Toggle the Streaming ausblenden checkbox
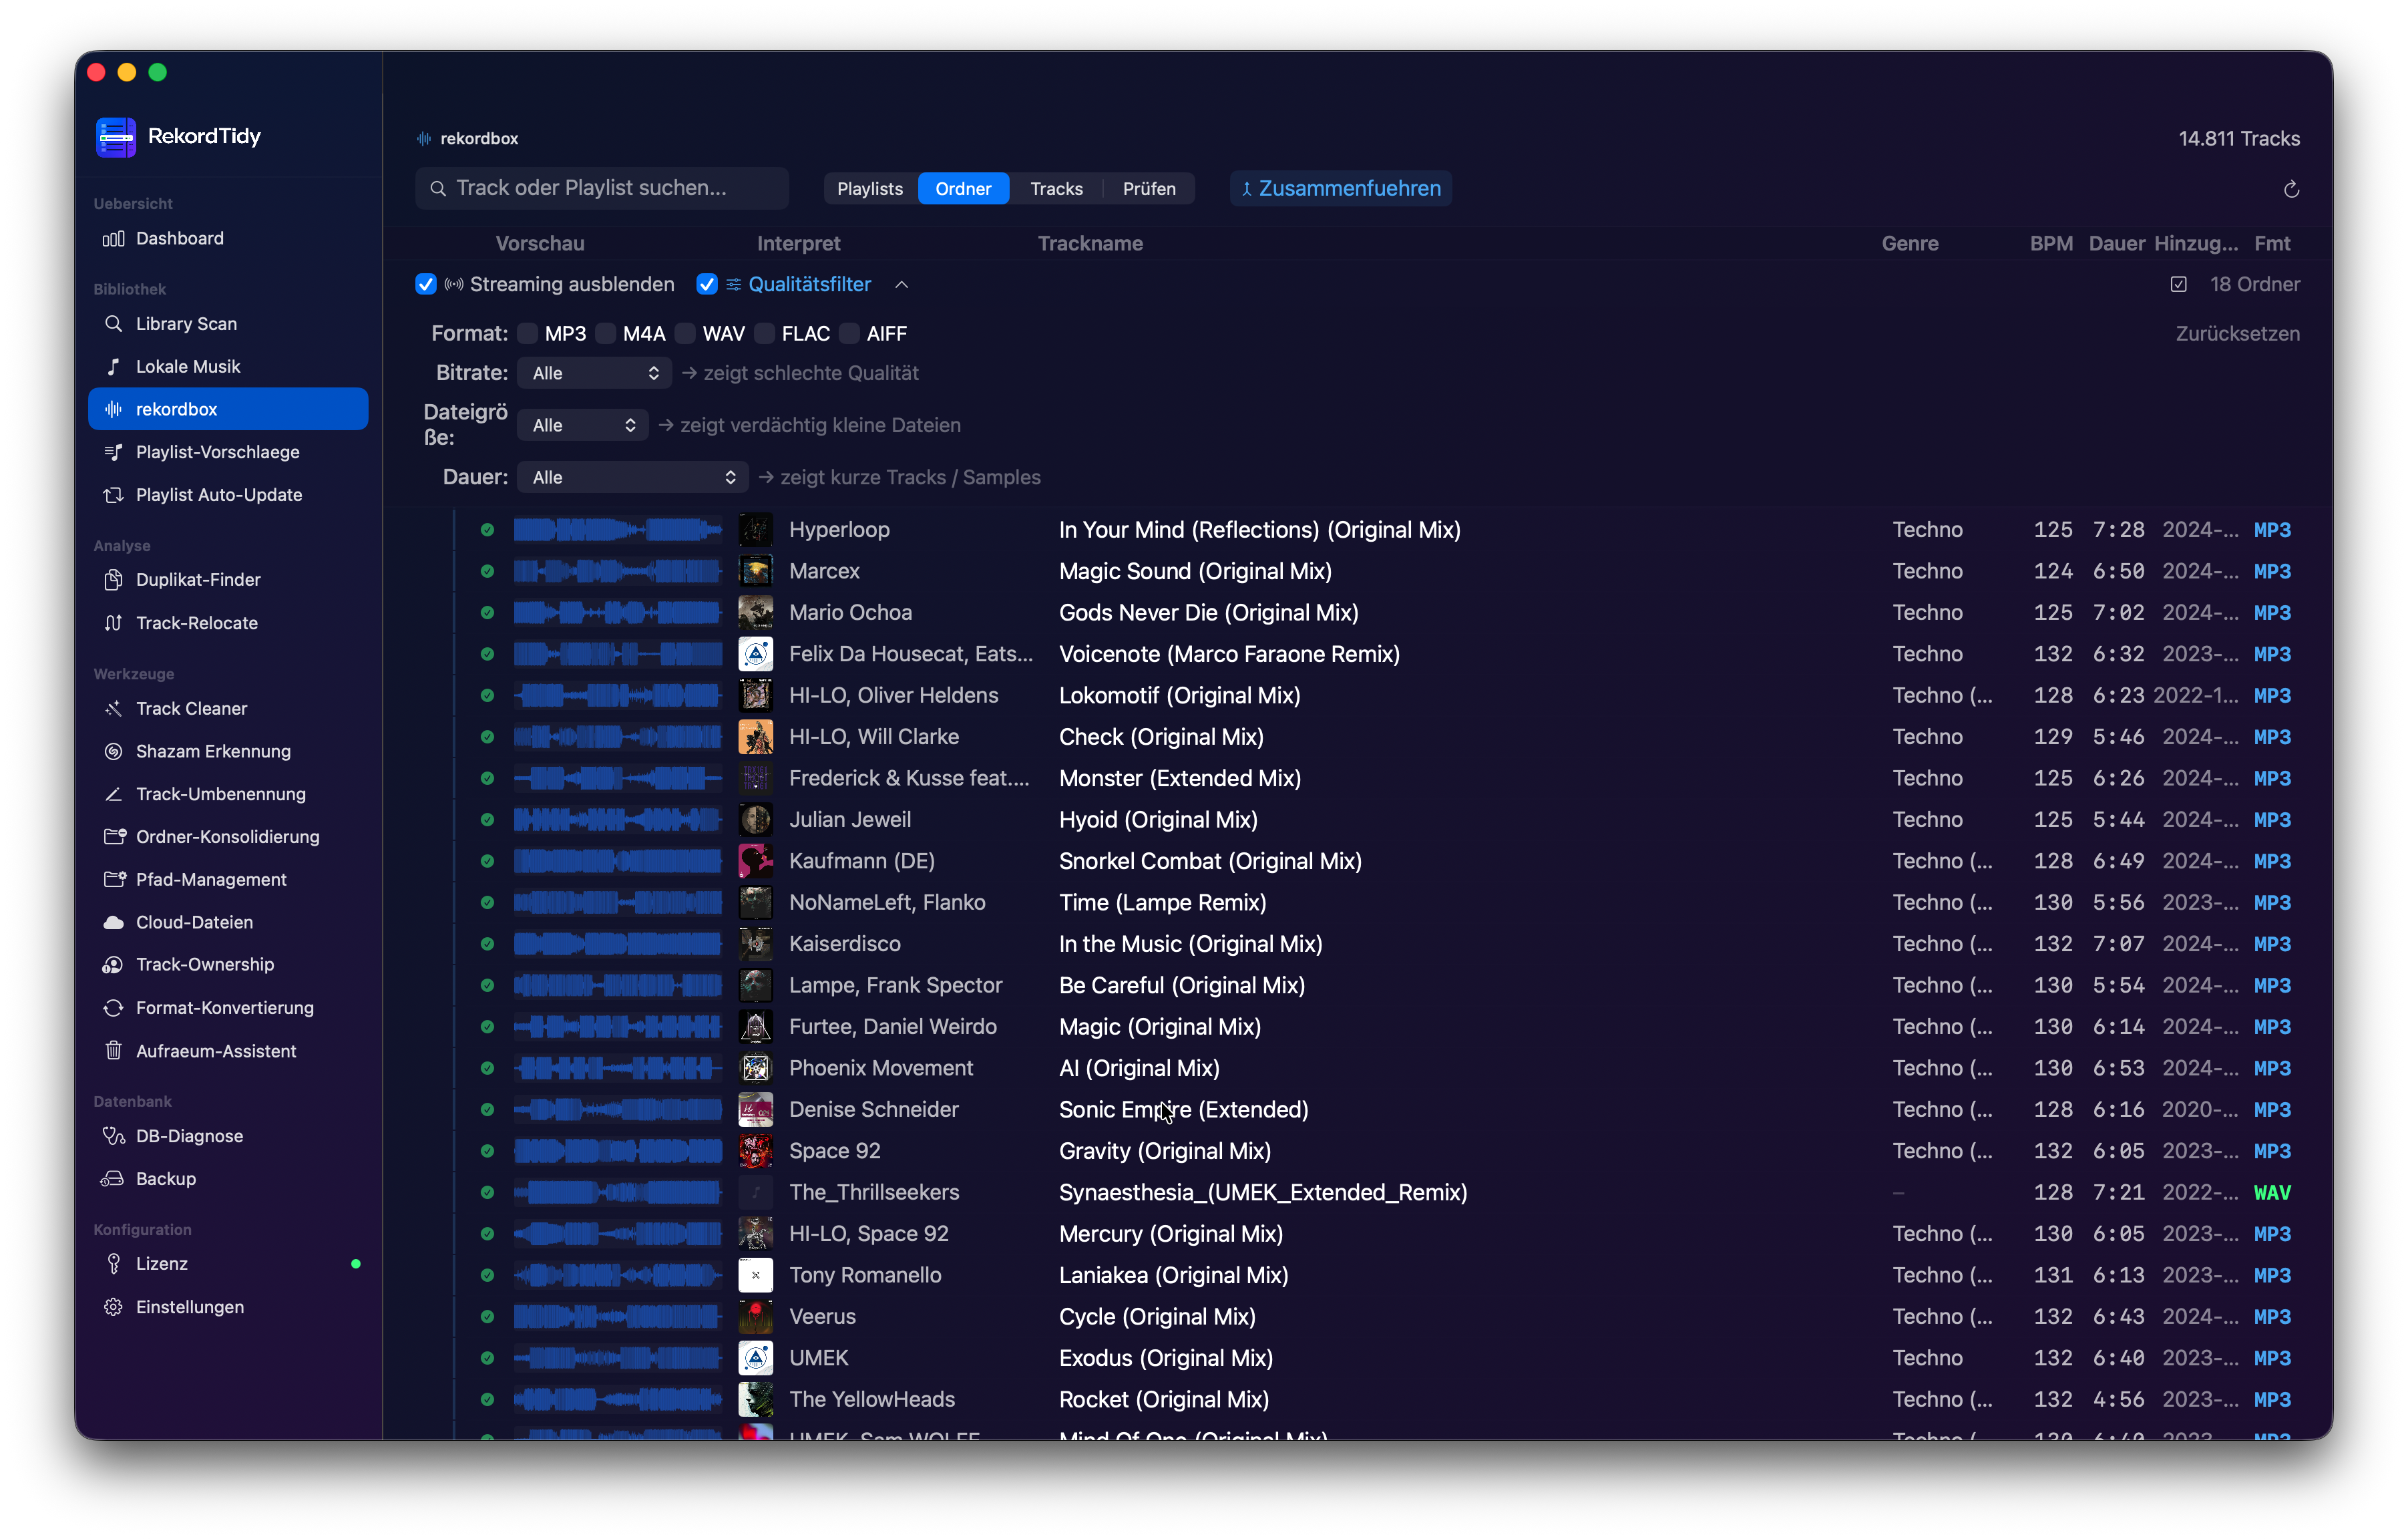Viewport: 2408px width, 1539px height. tap(426, 285)
